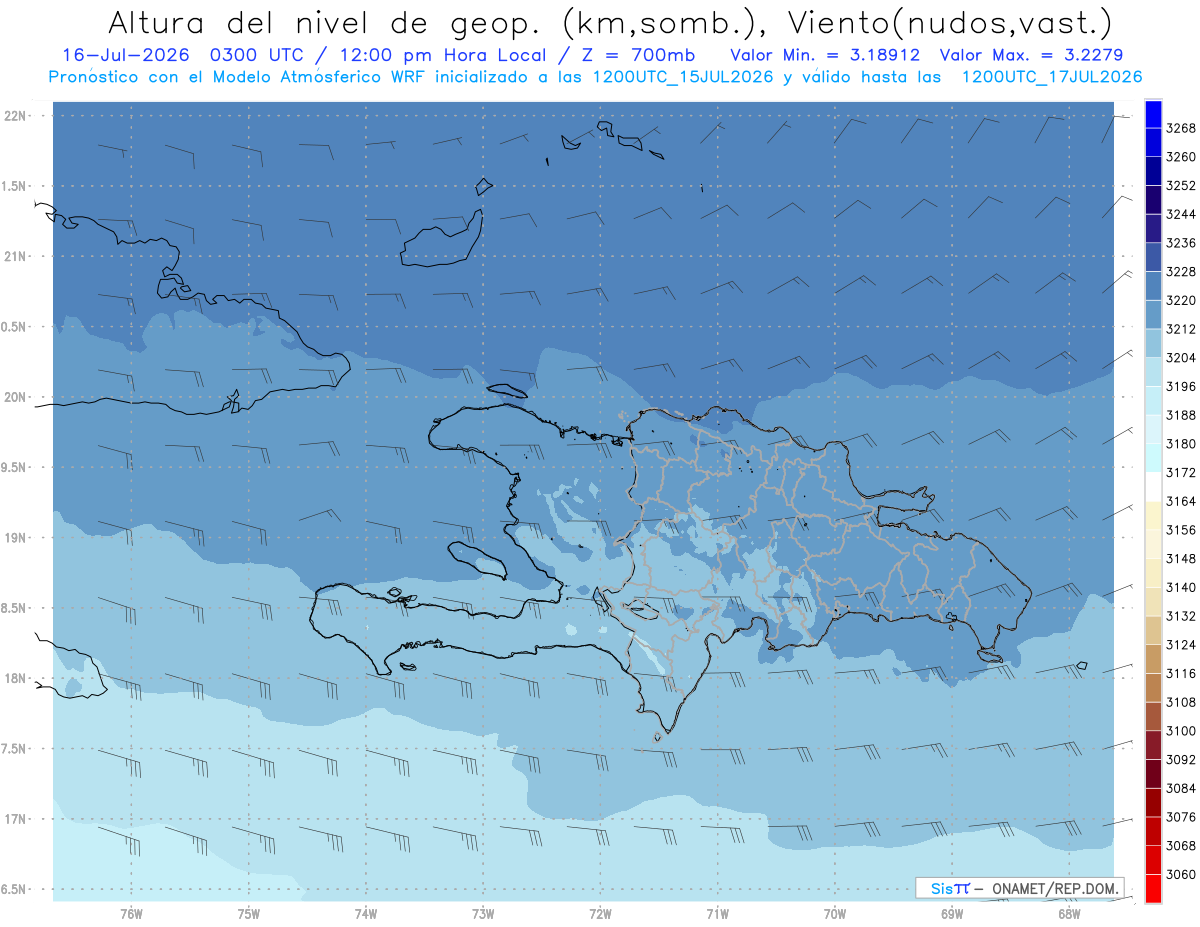Image resolution: width=1200 pixels, height=927 pixels.
Task: Click initialization time '1200UTC_15JUL2026'
Action: click(682, 77)
